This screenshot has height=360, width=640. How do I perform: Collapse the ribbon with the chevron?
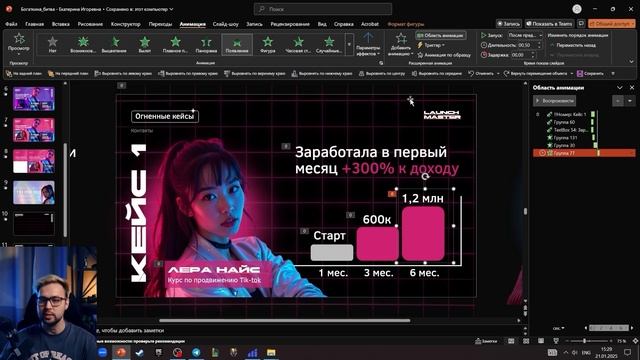[631, 61]
